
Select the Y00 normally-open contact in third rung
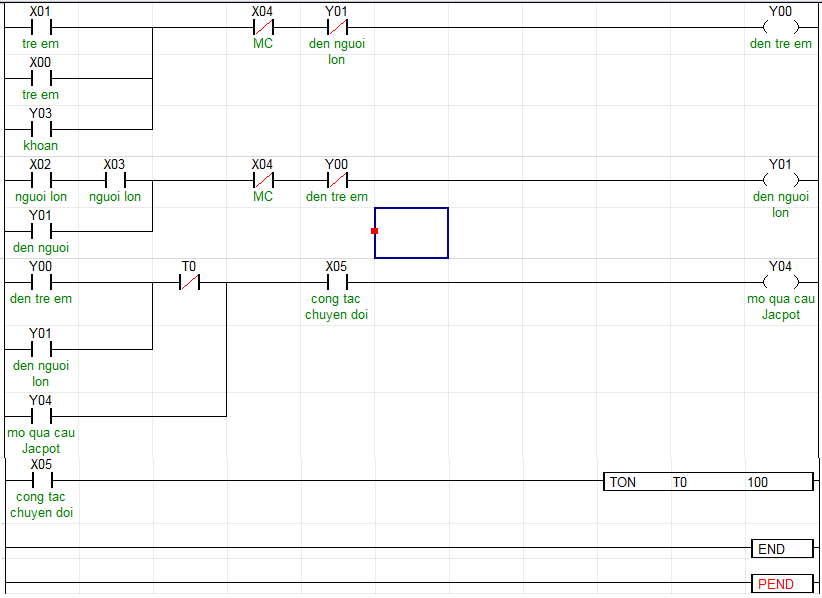click(40, 283)
